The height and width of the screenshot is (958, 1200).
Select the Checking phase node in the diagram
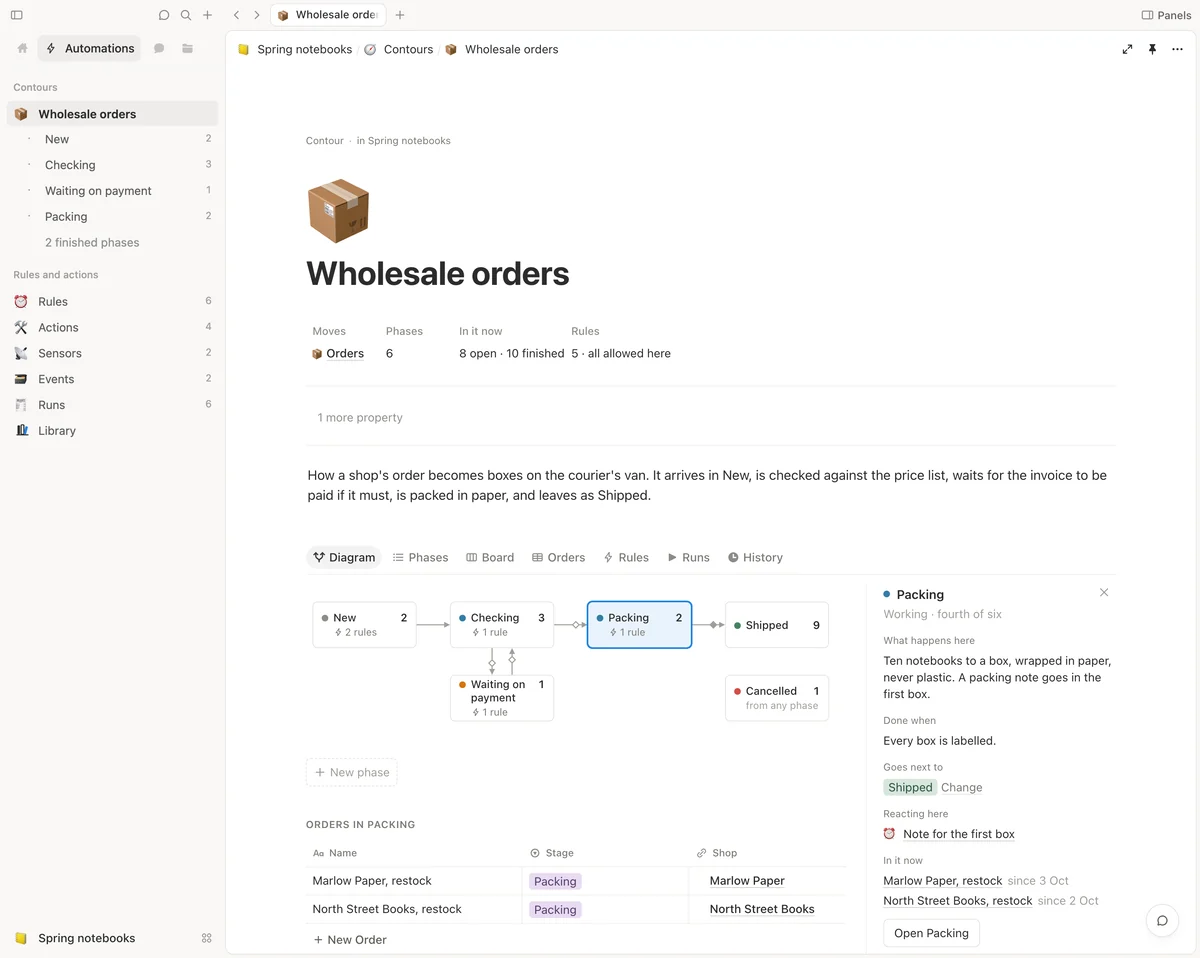click(x=502, y=625)
